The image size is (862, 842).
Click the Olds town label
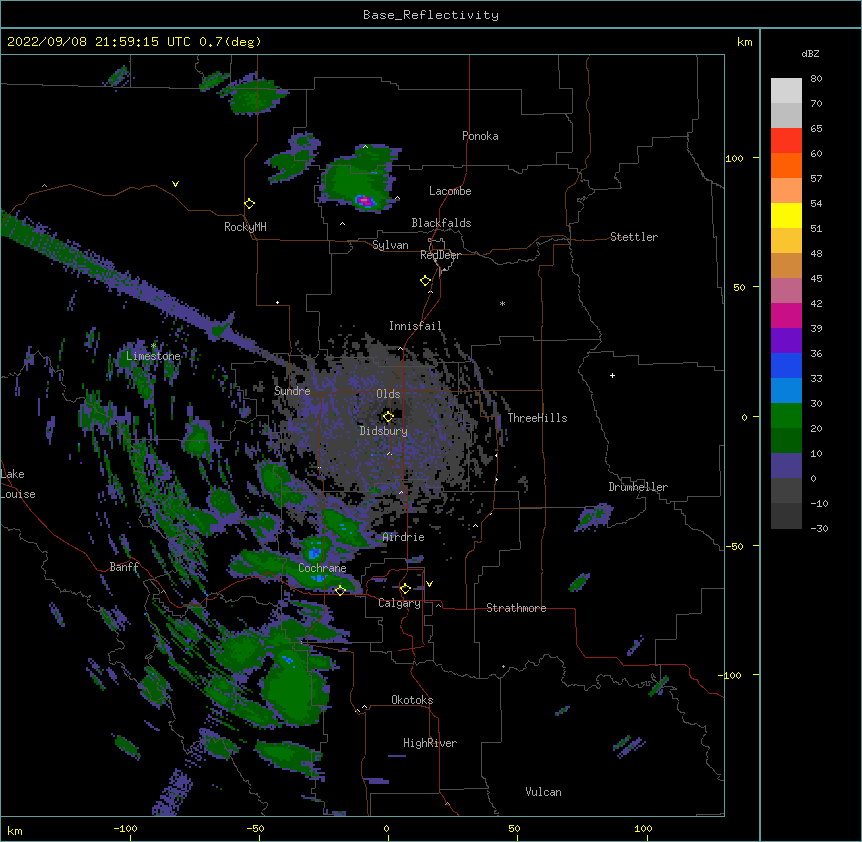(x=388, y=394)
